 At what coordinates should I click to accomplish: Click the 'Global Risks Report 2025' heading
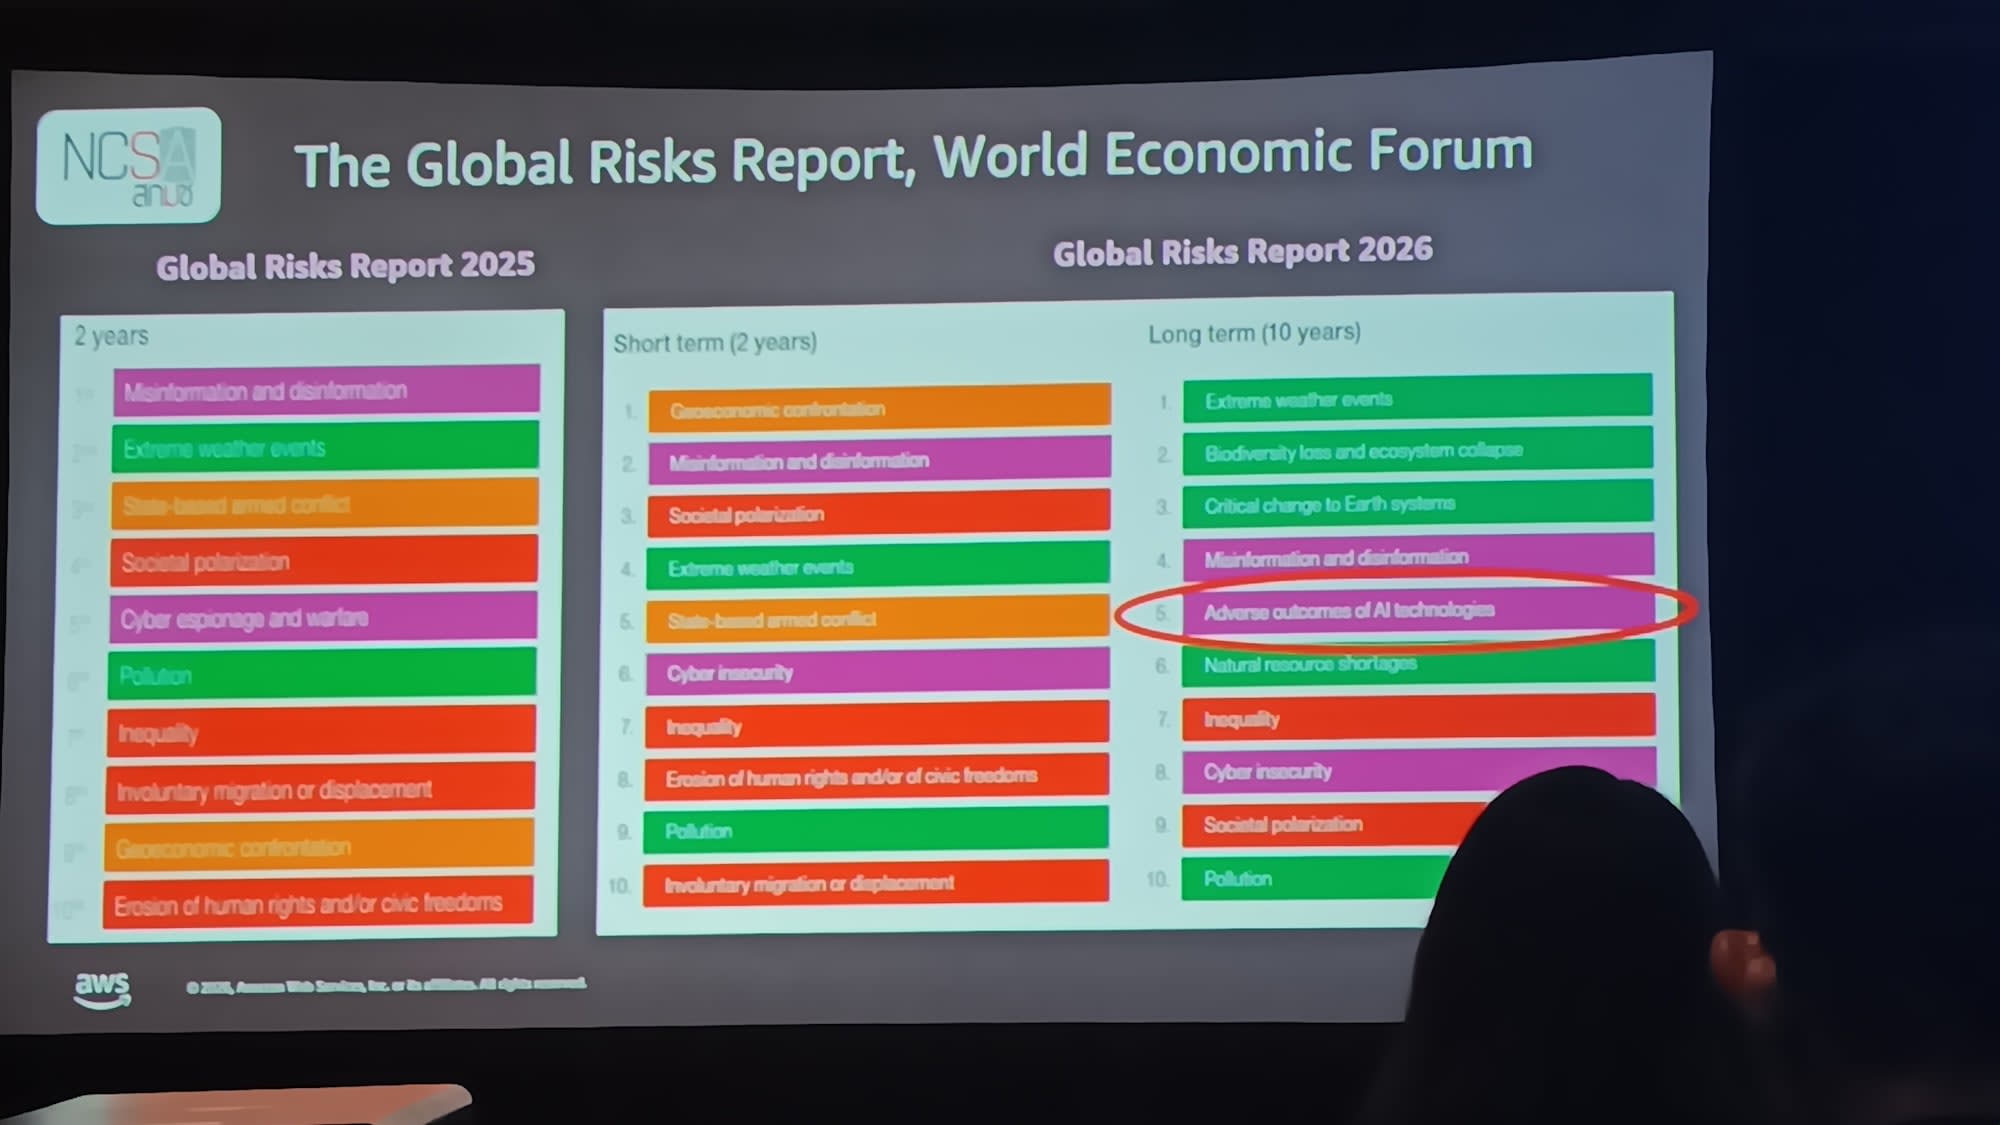345,266
